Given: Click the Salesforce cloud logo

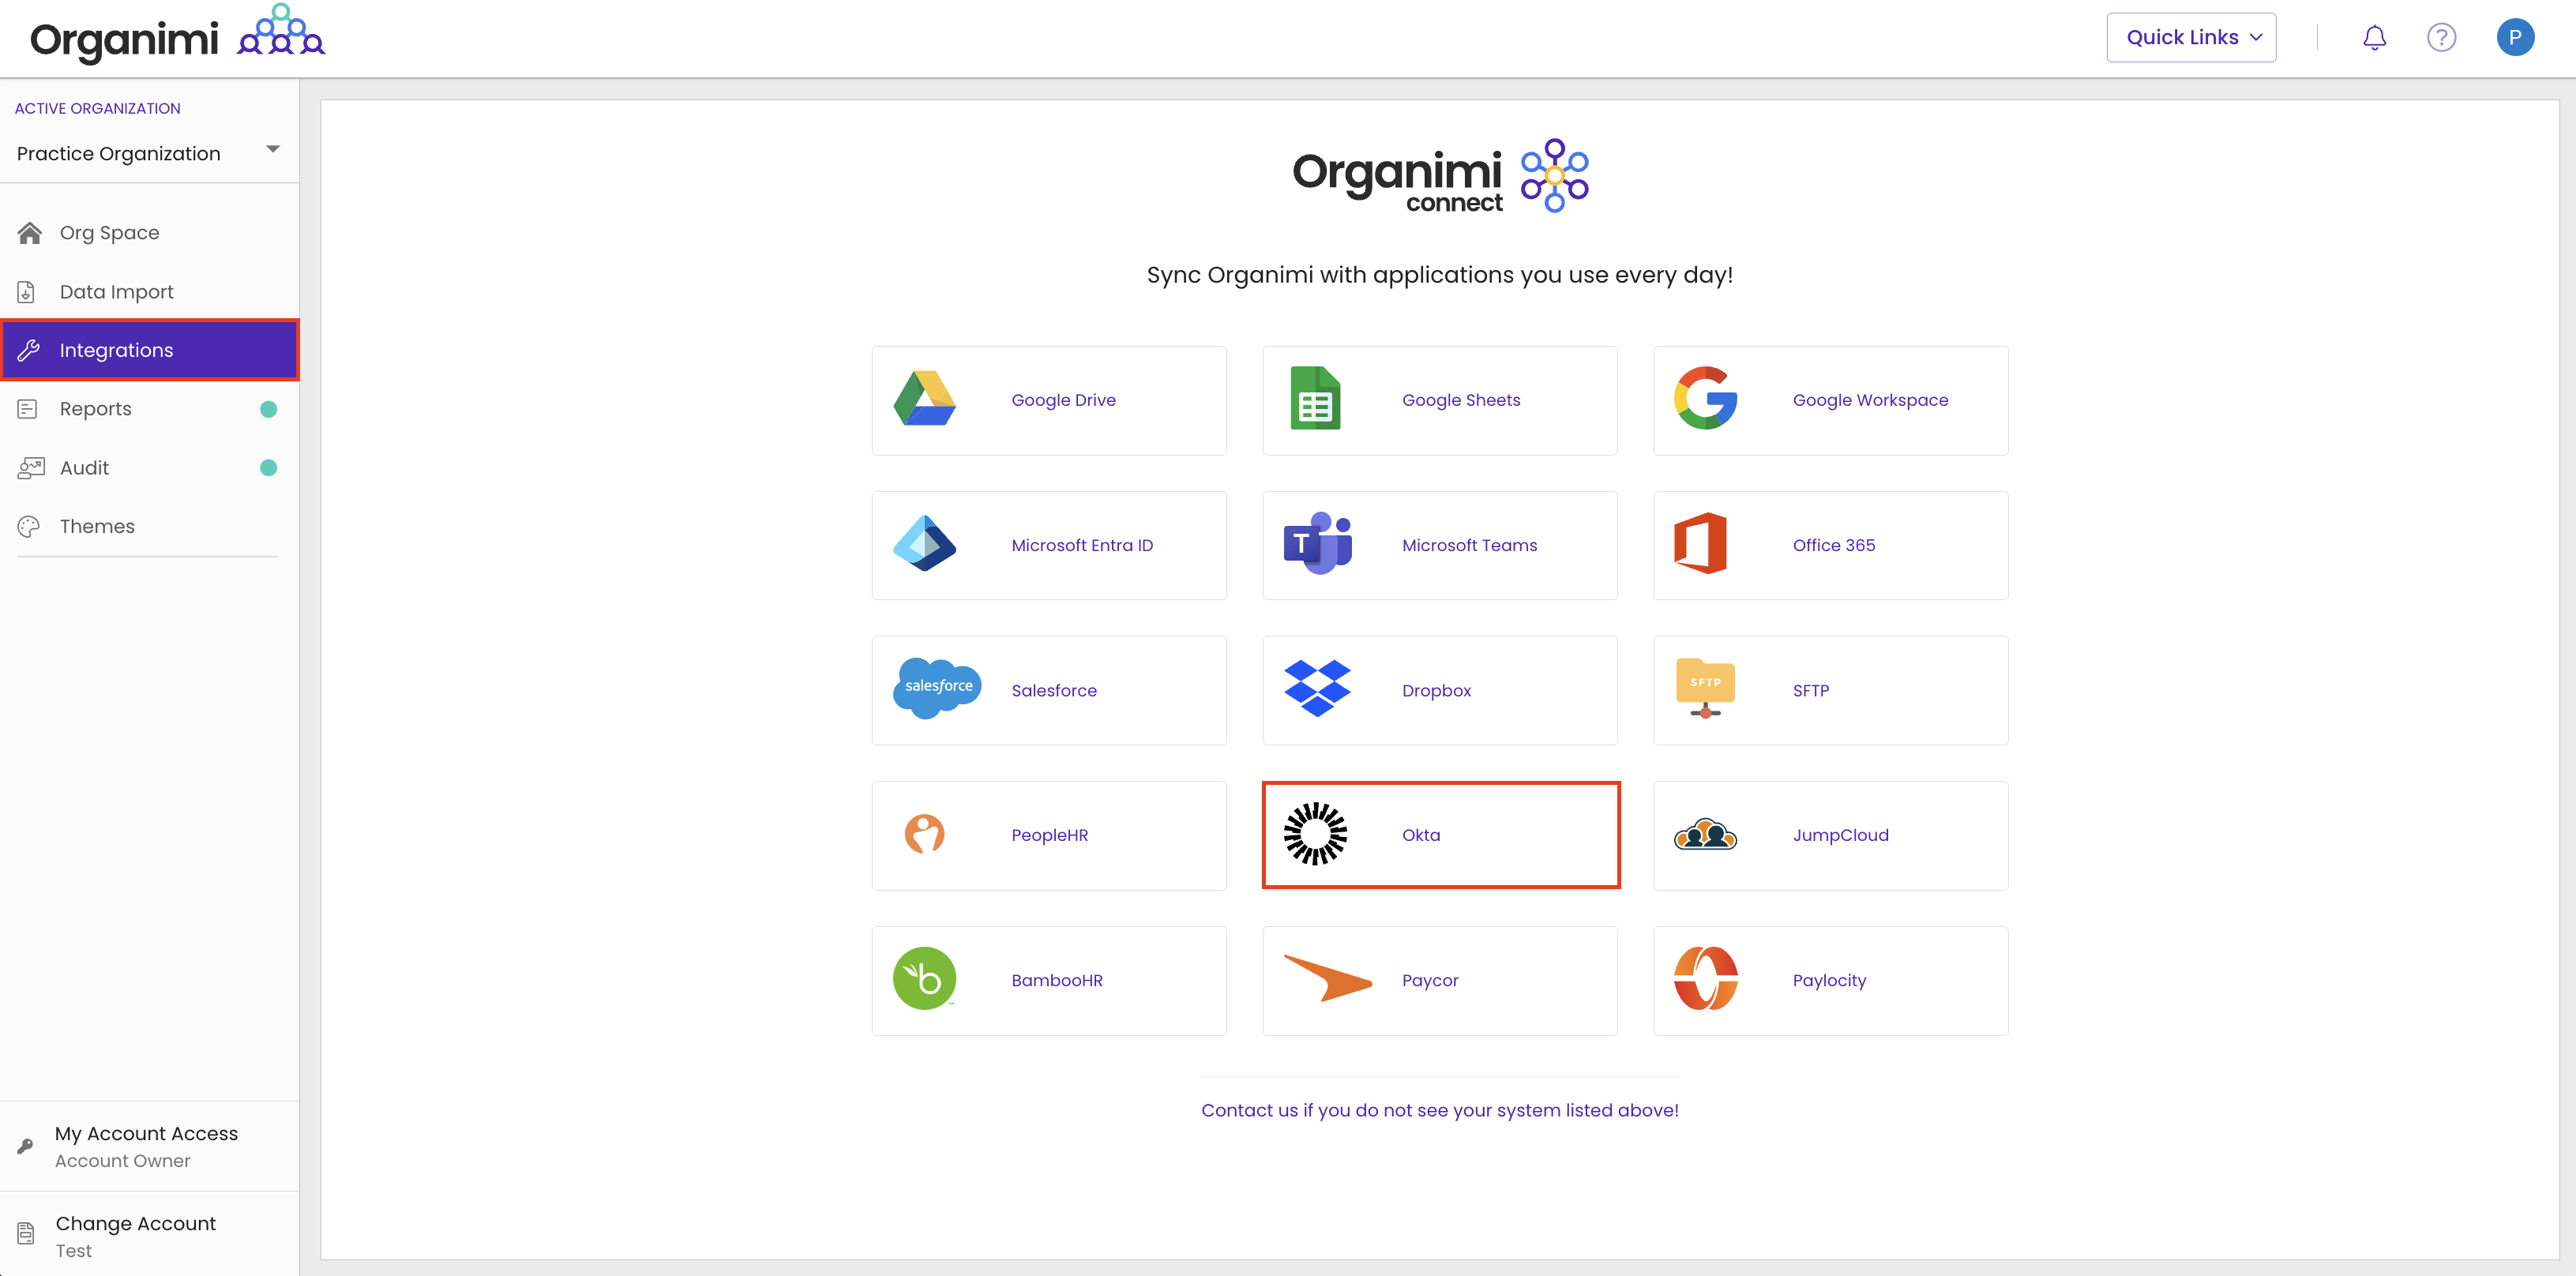Looking at the screenshot, I should click(x=937, y=688).
